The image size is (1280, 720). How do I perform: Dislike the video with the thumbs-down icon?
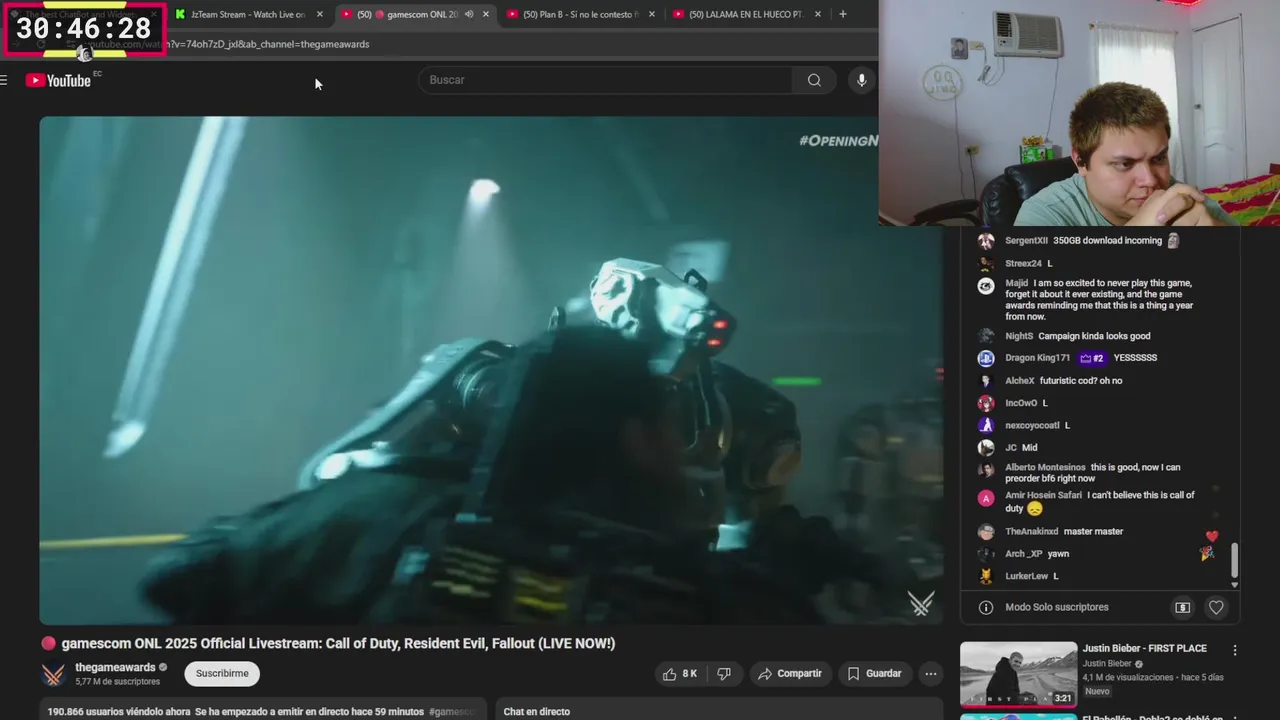click(x=724, y=674)
